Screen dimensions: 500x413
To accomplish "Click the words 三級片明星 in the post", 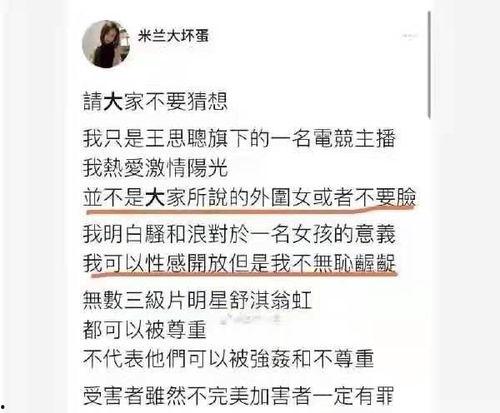I will click(x=176, y=300).
